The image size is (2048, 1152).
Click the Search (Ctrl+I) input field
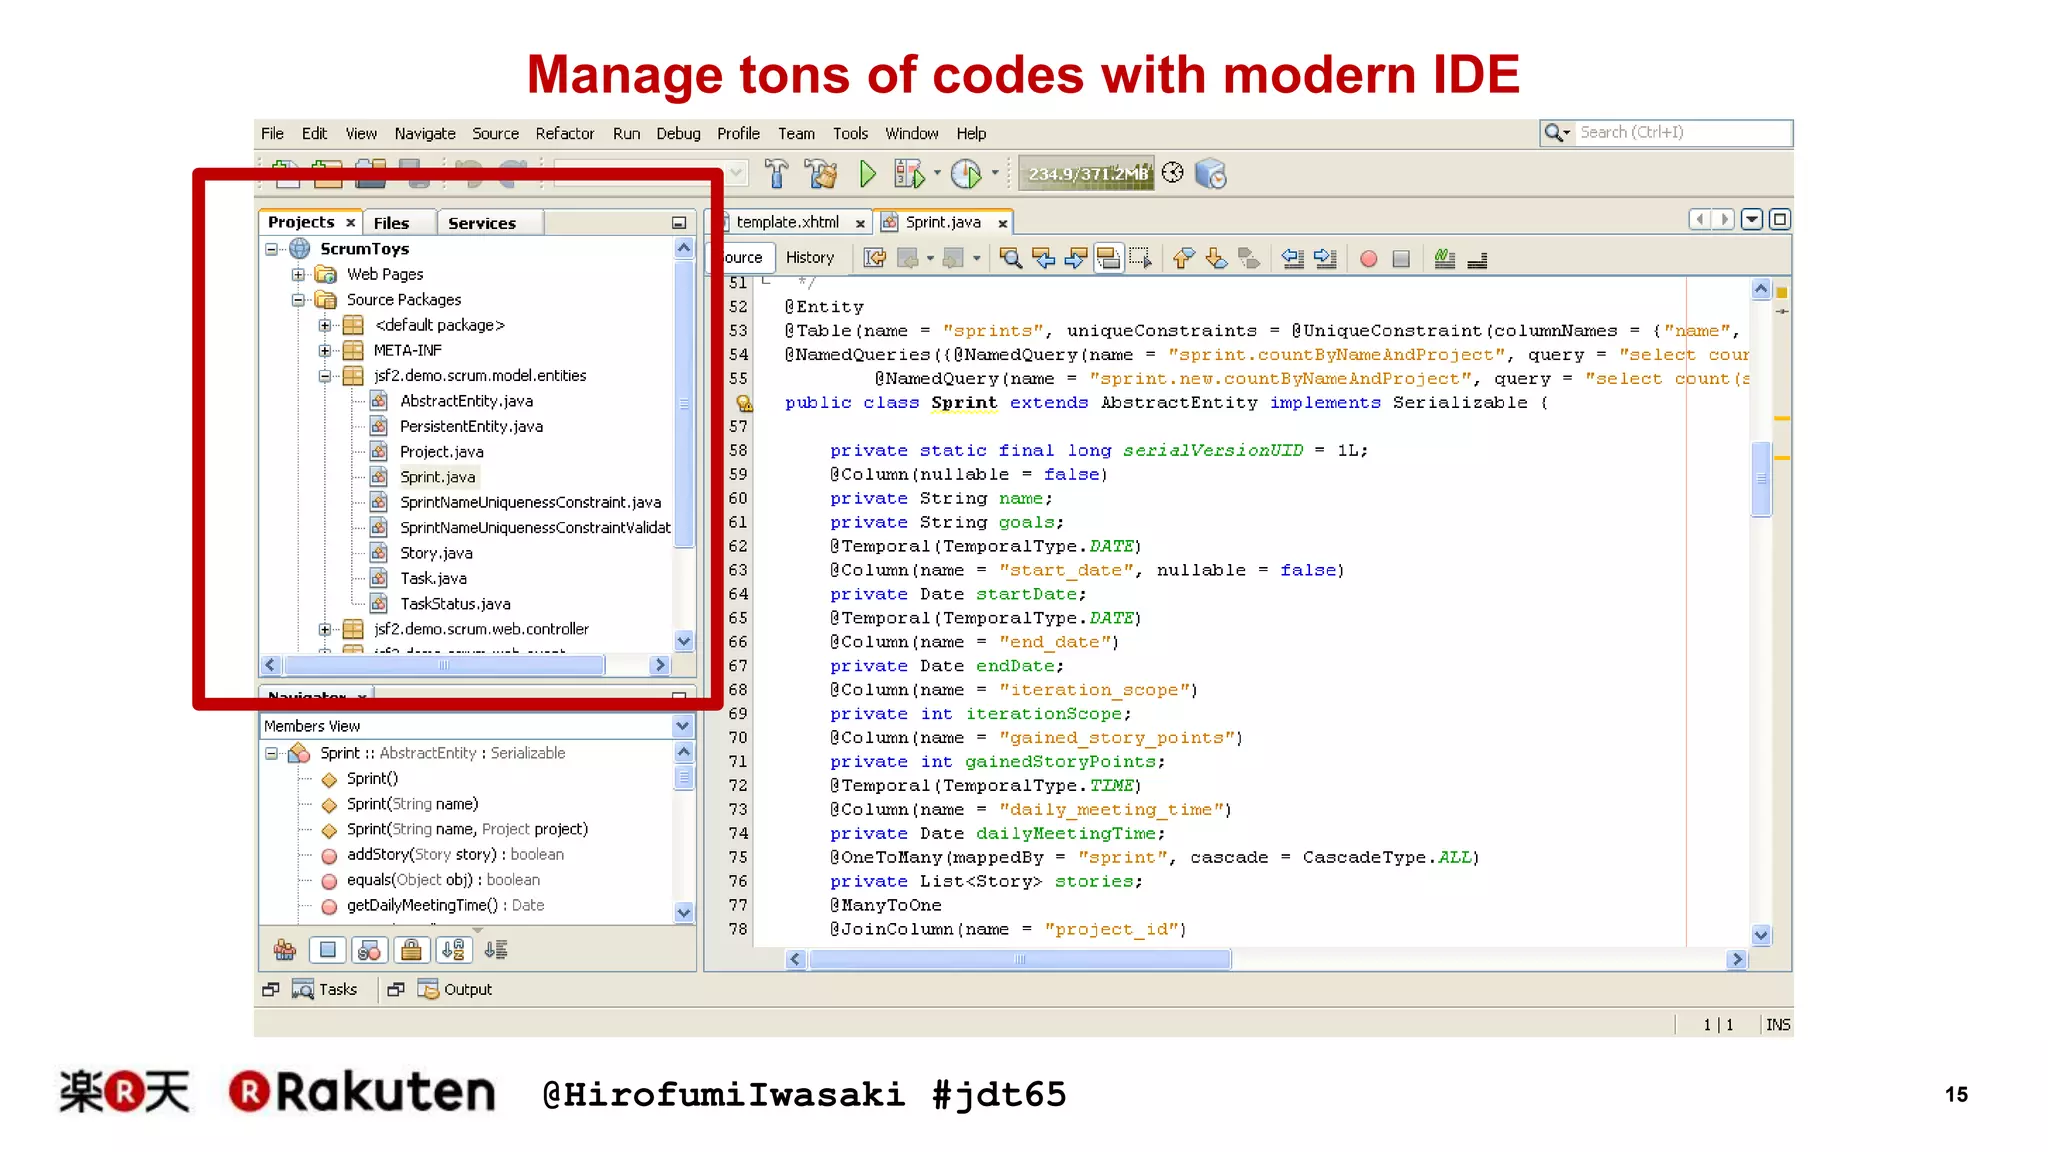1682,132
